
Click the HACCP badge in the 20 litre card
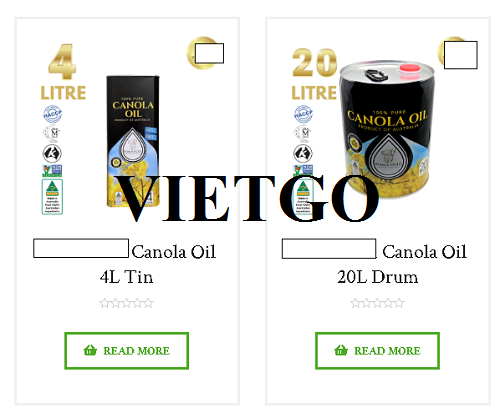click(x=303, y=114)
